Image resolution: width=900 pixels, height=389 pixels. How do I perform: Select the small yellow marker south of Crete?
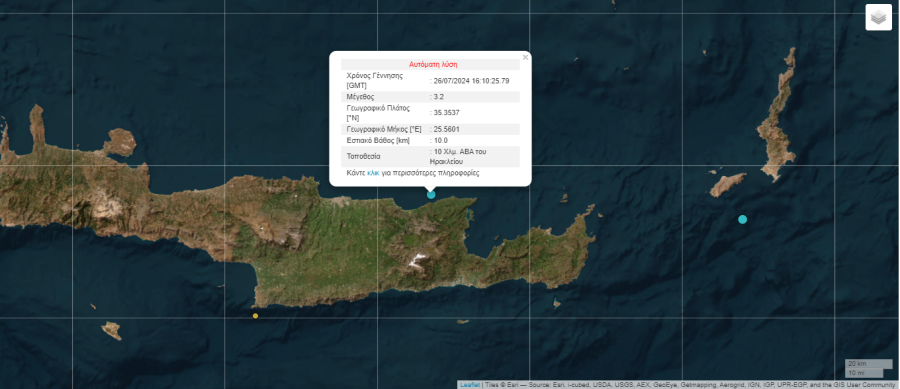pos(255,316)
